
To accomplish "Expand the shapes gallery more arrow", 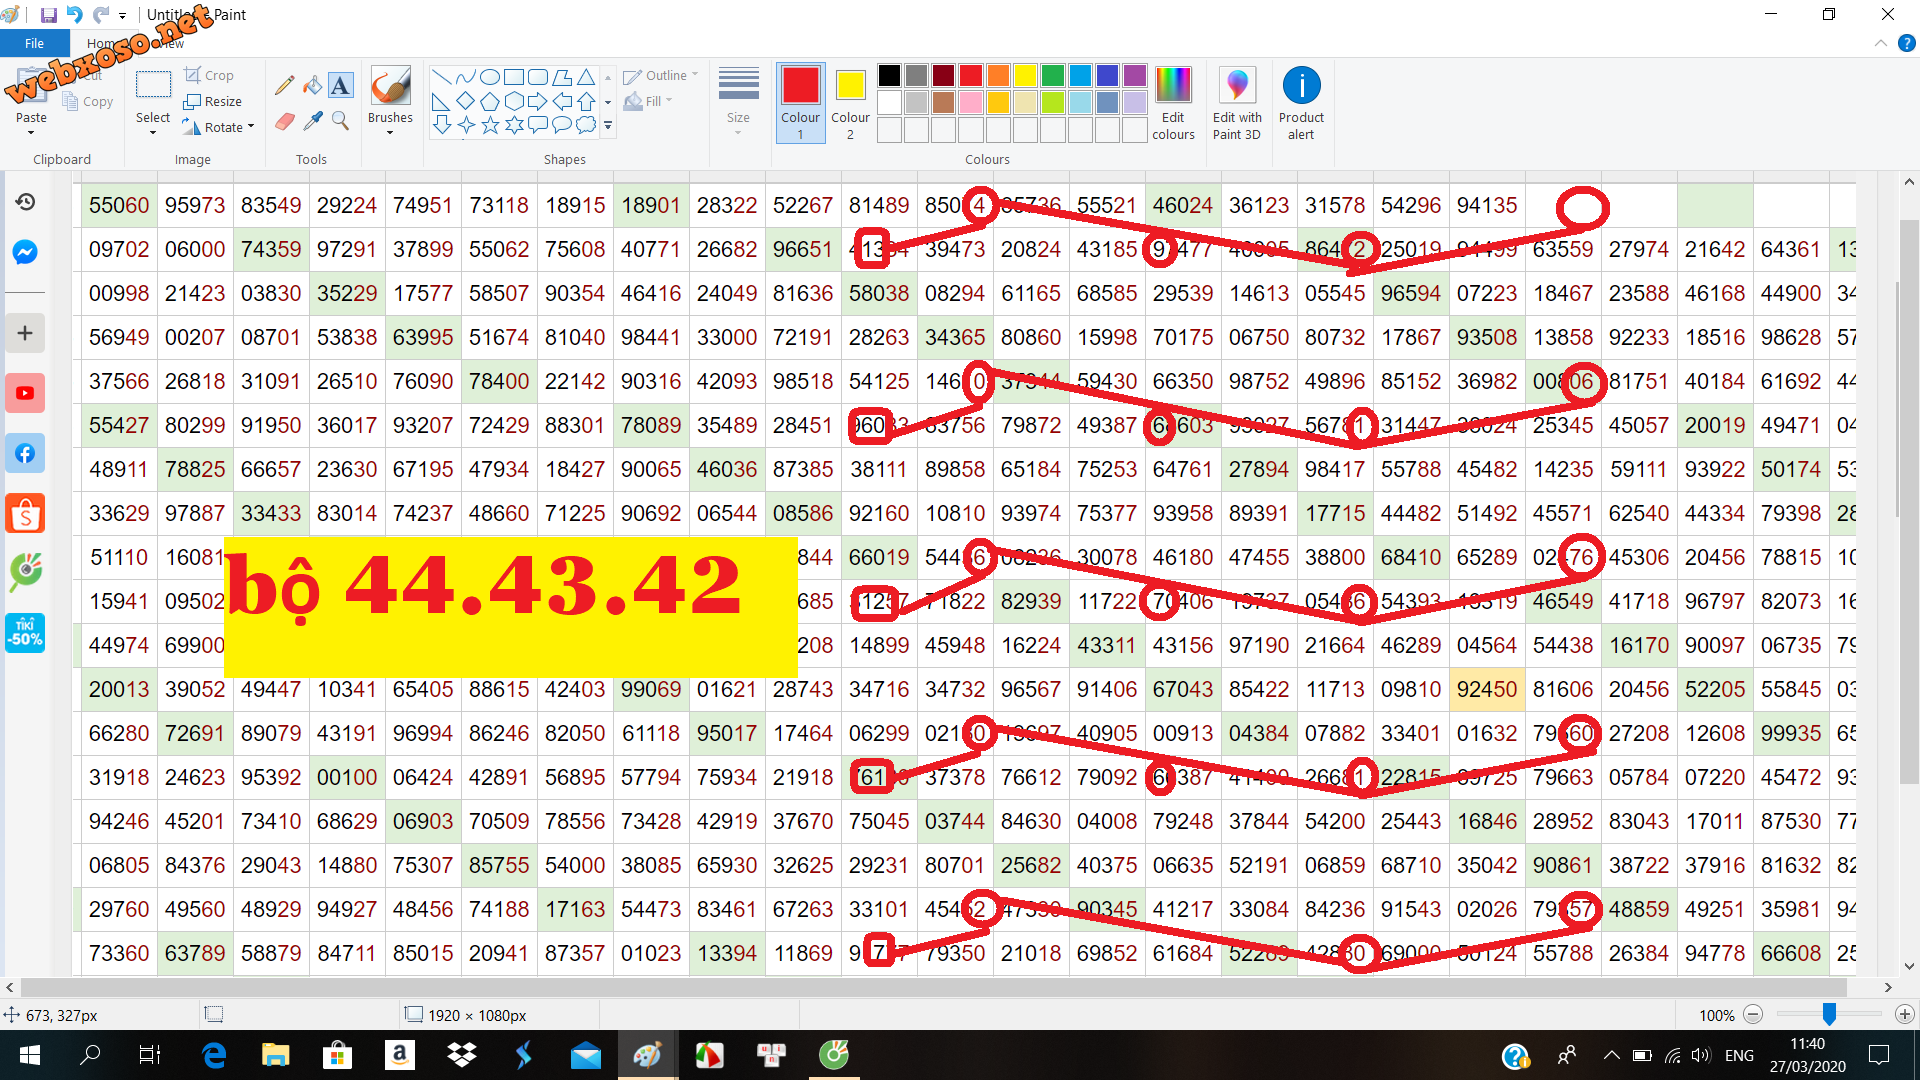I will (608, 126).
